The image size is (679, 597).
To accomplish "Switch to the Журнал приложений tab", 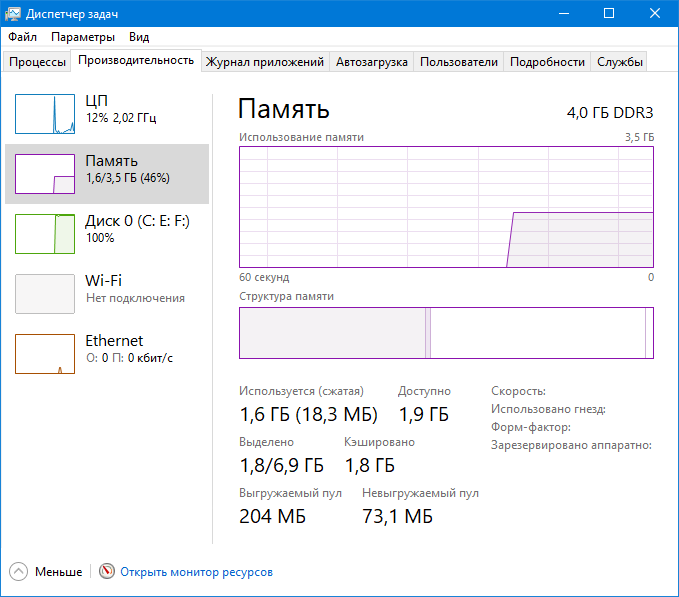I will coord(265,62).
